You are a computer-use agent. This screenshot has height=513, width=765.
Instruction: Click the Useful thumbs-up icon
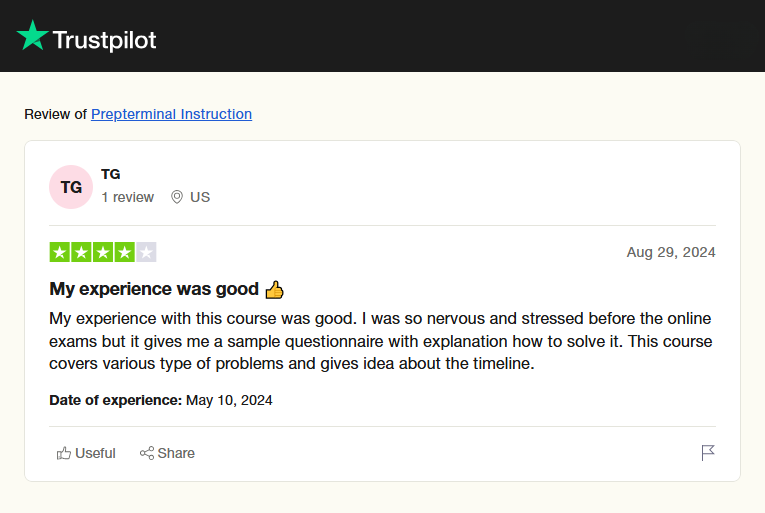tap(64, 453)
